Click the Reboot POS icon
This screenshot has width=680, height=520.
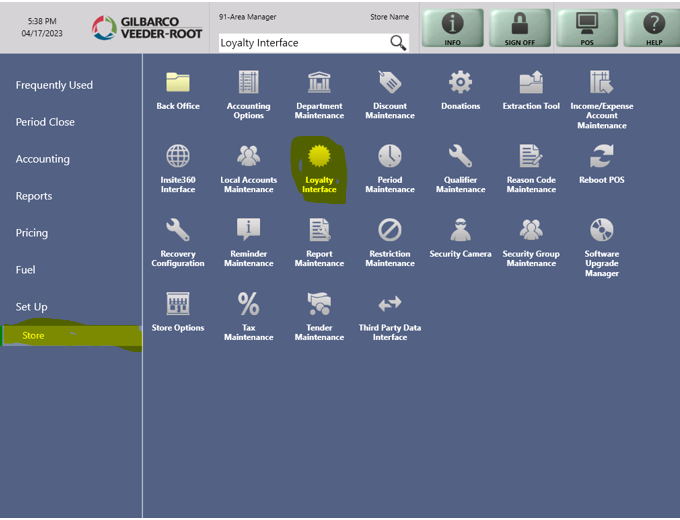[x=602, y=158]
